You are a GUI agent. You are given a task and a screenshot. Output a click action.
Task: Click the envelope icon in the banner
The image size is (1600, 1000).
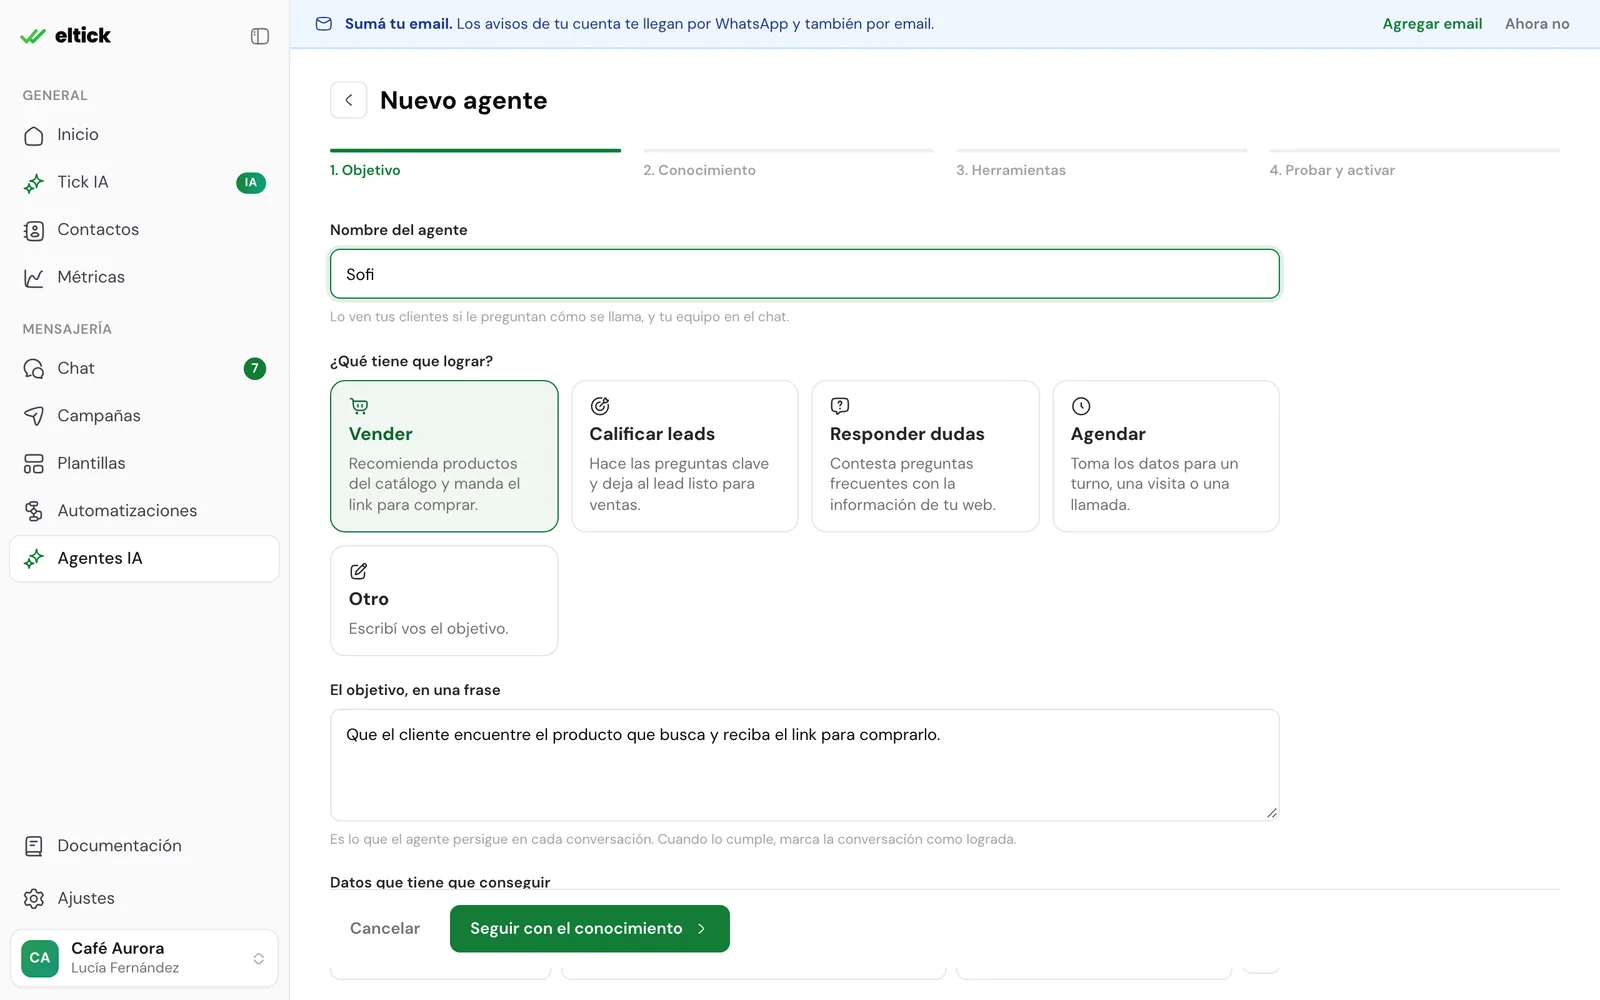(x=324, y=24)
